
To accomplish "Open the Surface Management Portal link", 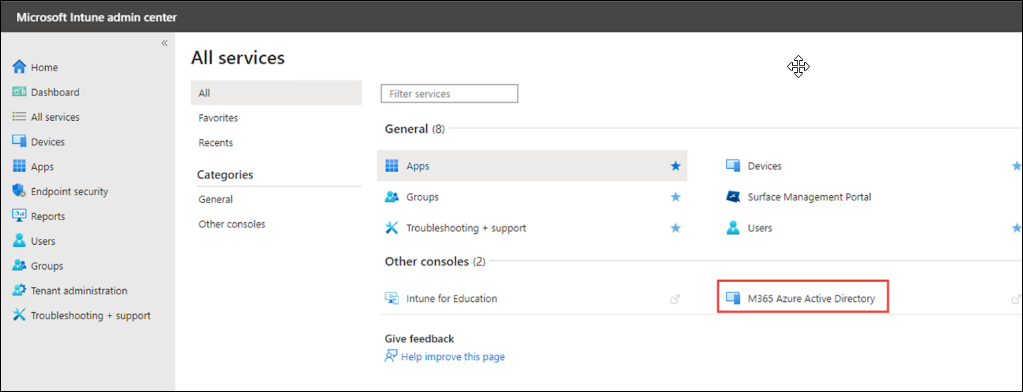I will [809, 197].
